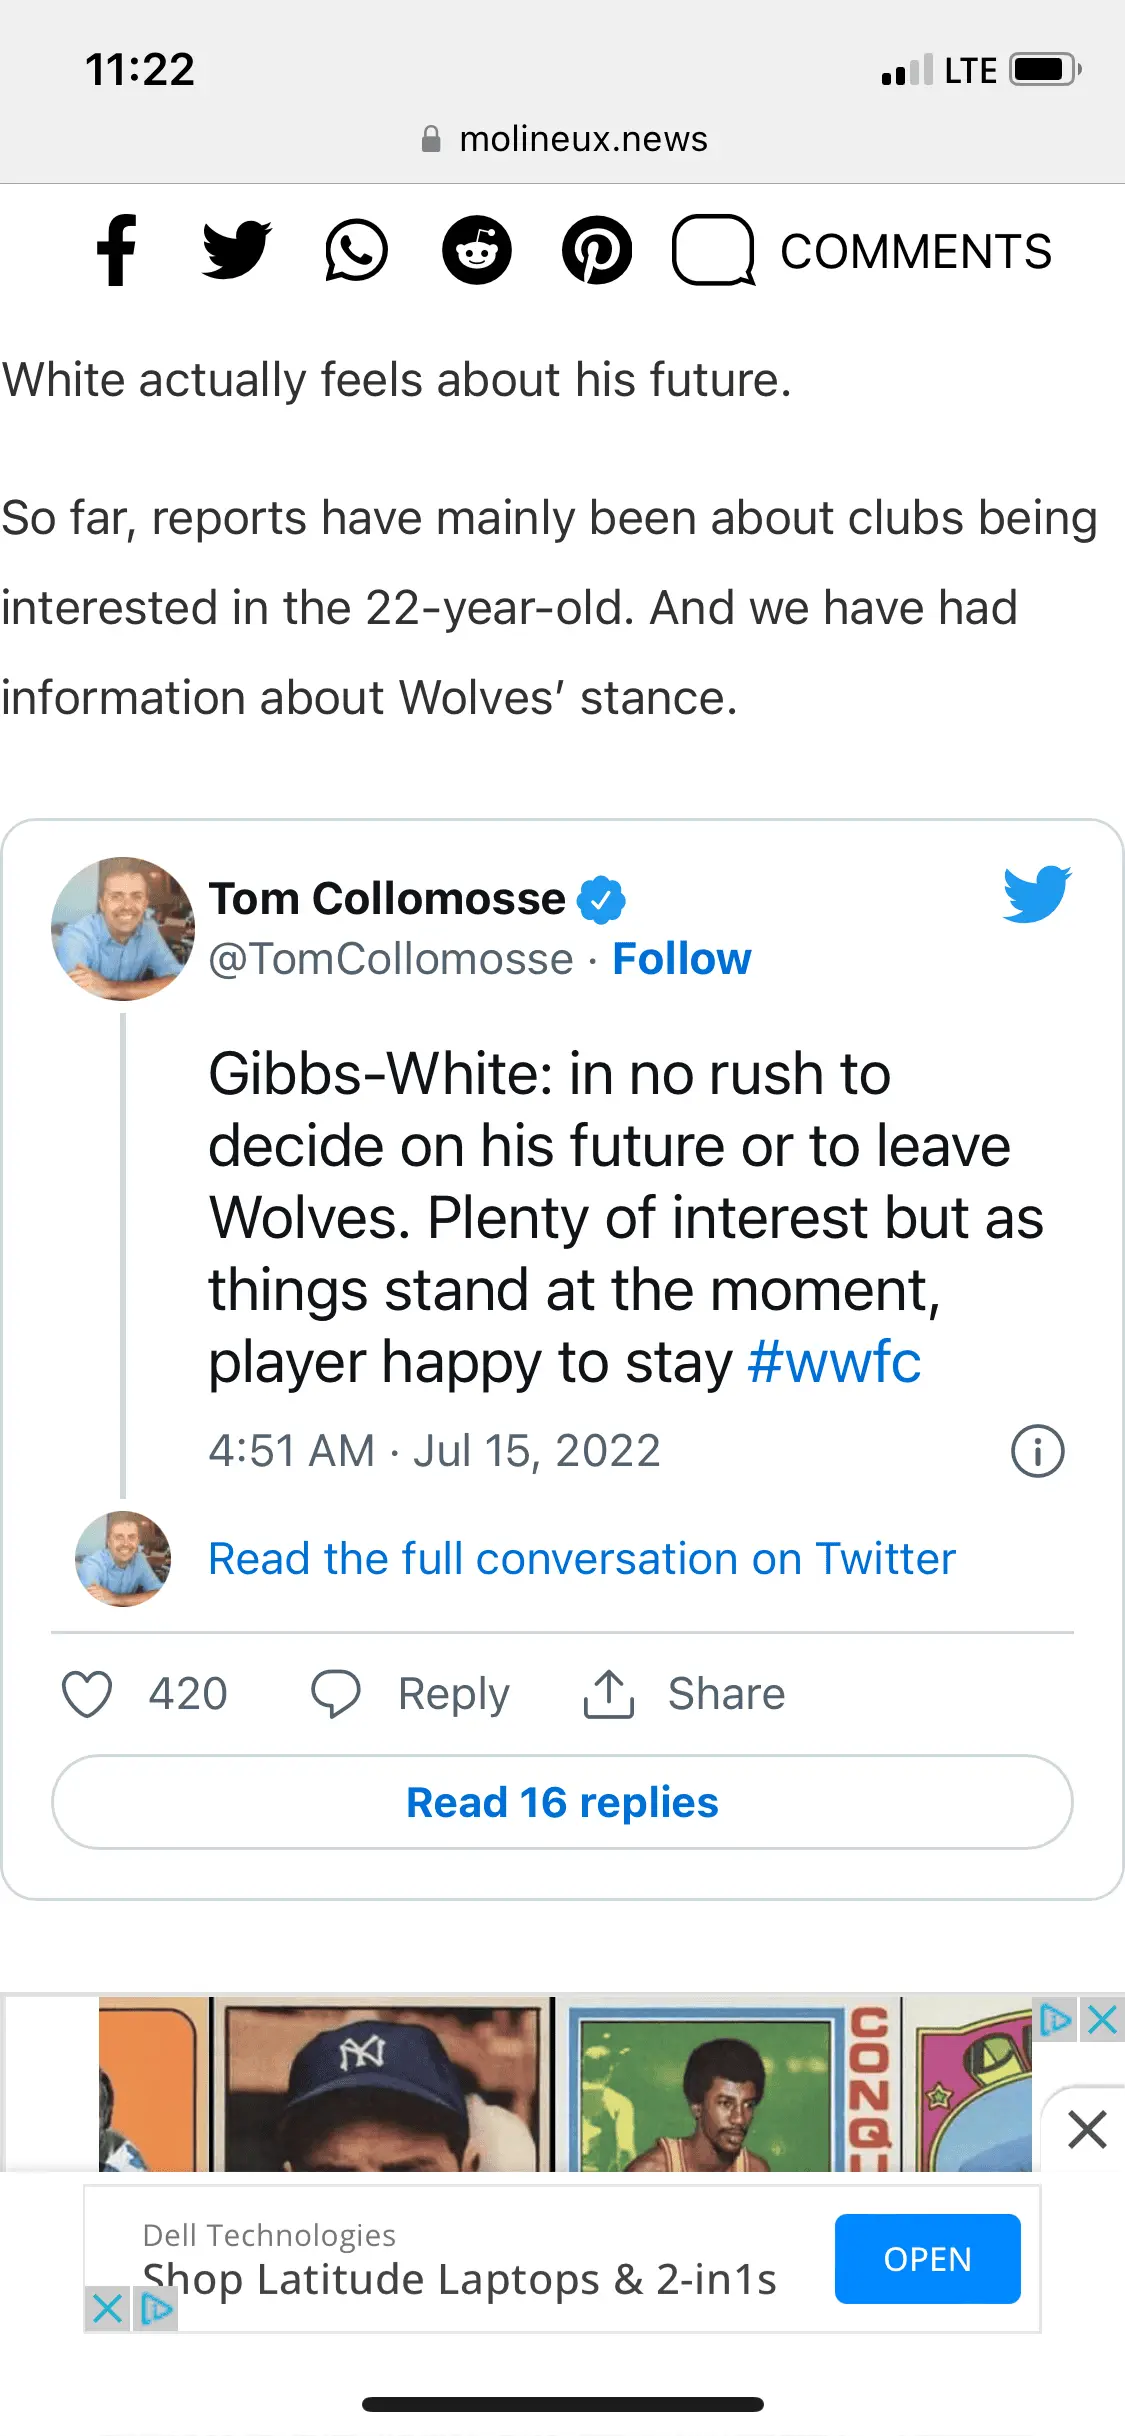Dismiss the trading card ad overlay
Viewport: 1125px width, 2436px height.
pyautogui.click(x=1087, y=2129)
